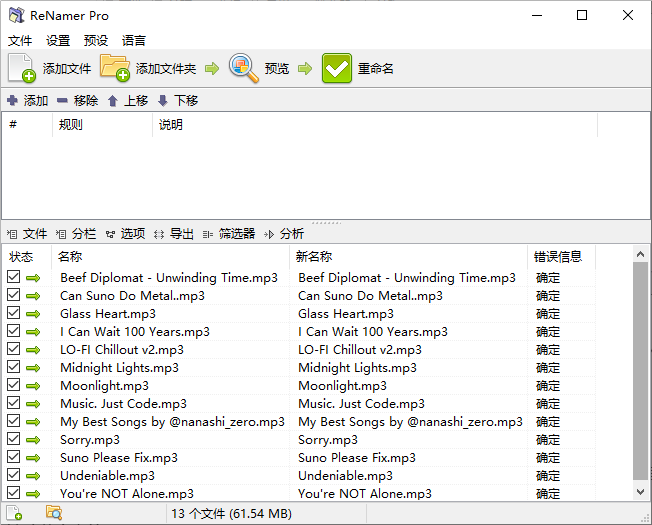Viewport: 652px width, 525px height.
Task: Click the icon beside 分析 in files toolbar
Action: (269, 234)
